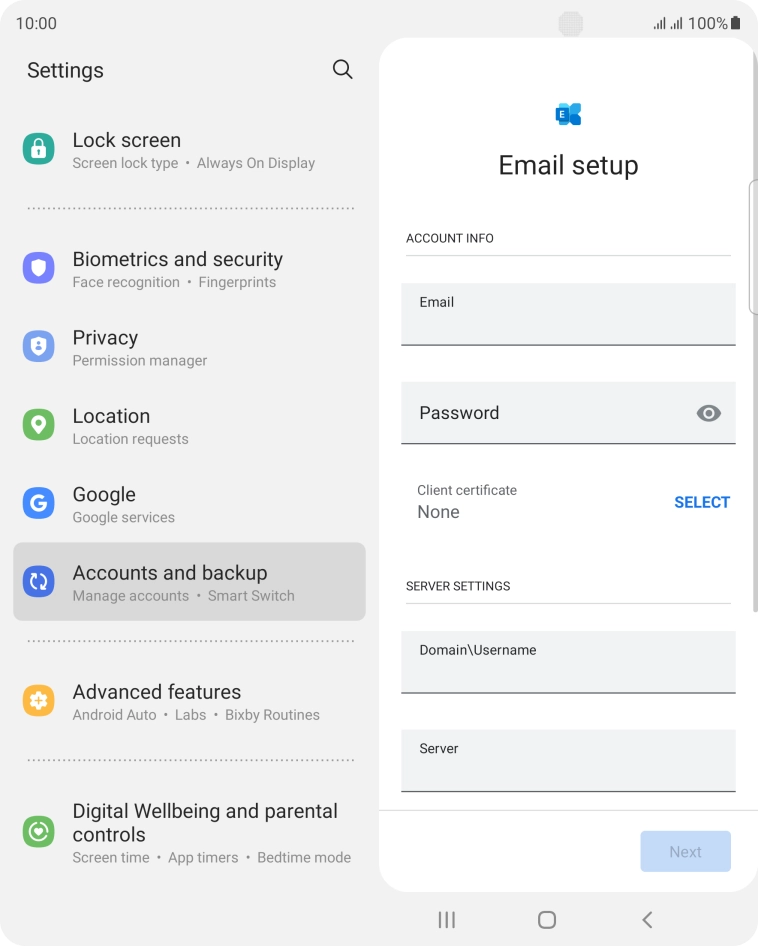758x946 pixels.
Task: Open the Location pin icon
Action: point(39,425)
